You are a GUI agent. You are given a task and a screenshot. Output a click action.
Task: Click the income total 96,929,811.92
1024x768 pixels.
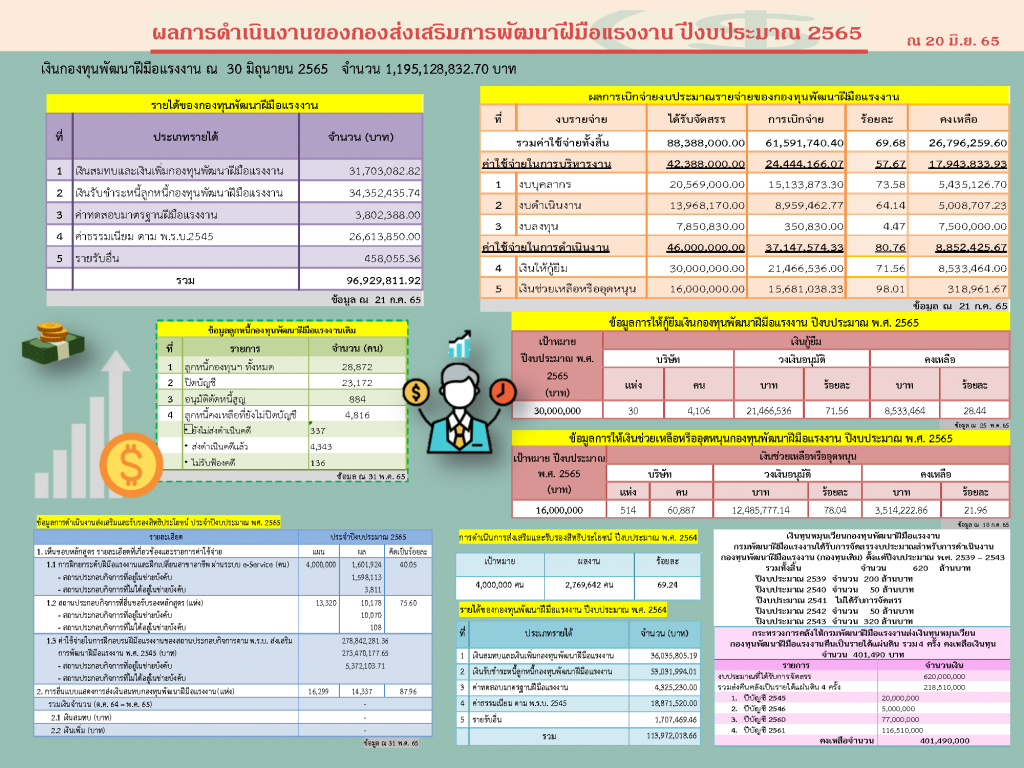[384, 281]
